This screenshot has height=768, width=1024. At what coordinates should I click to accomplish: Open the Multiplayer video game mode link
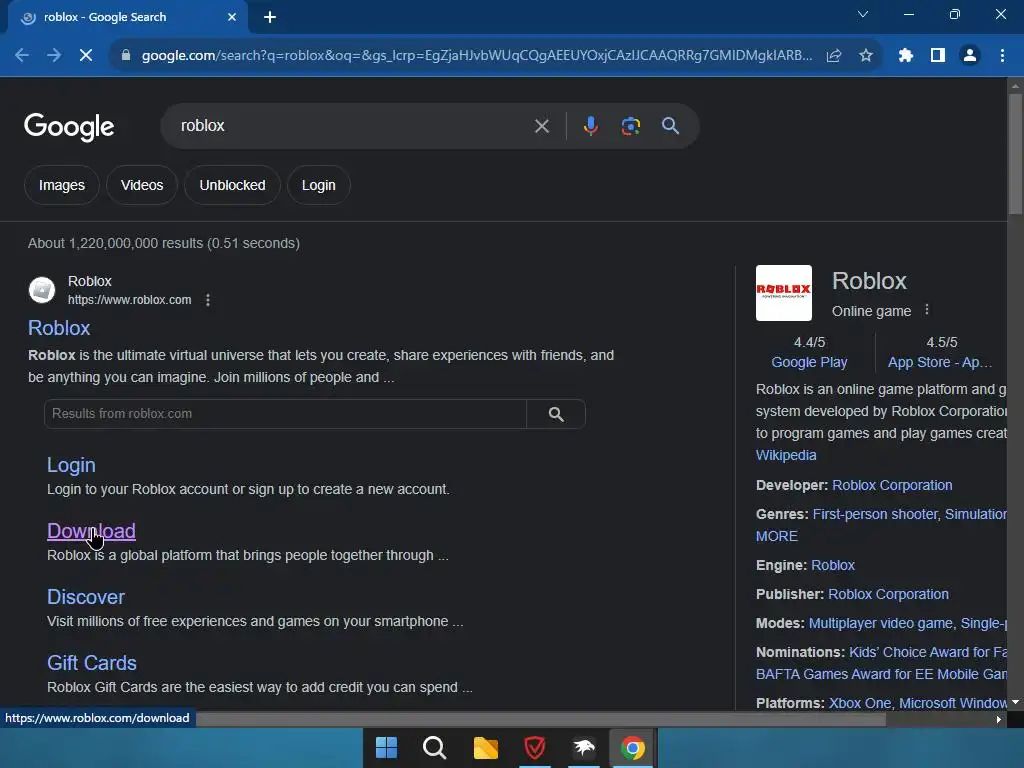coord(880,623)
